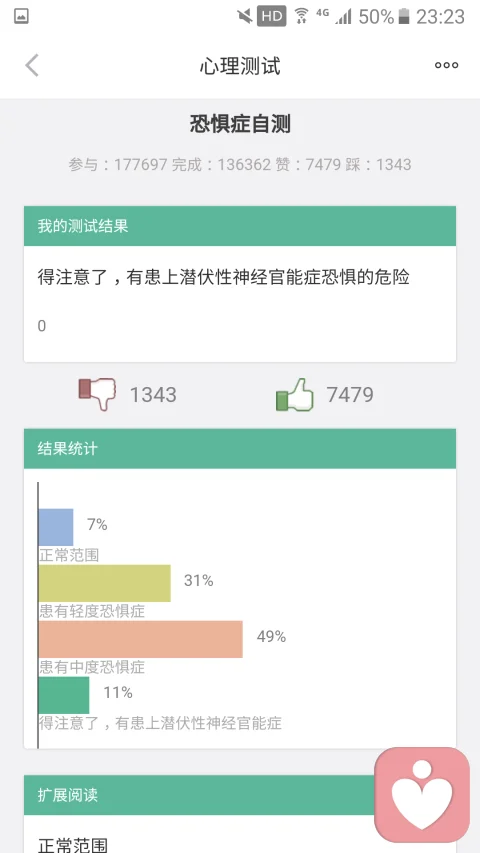
Task: Tap the battery status icon
Action: 404,16
